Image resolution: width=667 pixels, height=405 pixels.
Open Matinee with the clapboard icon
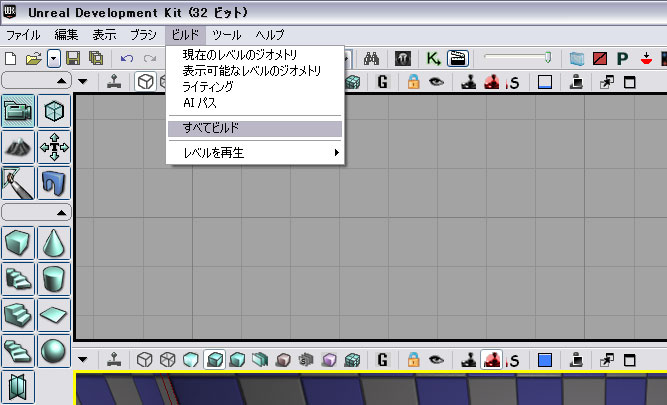(x=458, y=58)
